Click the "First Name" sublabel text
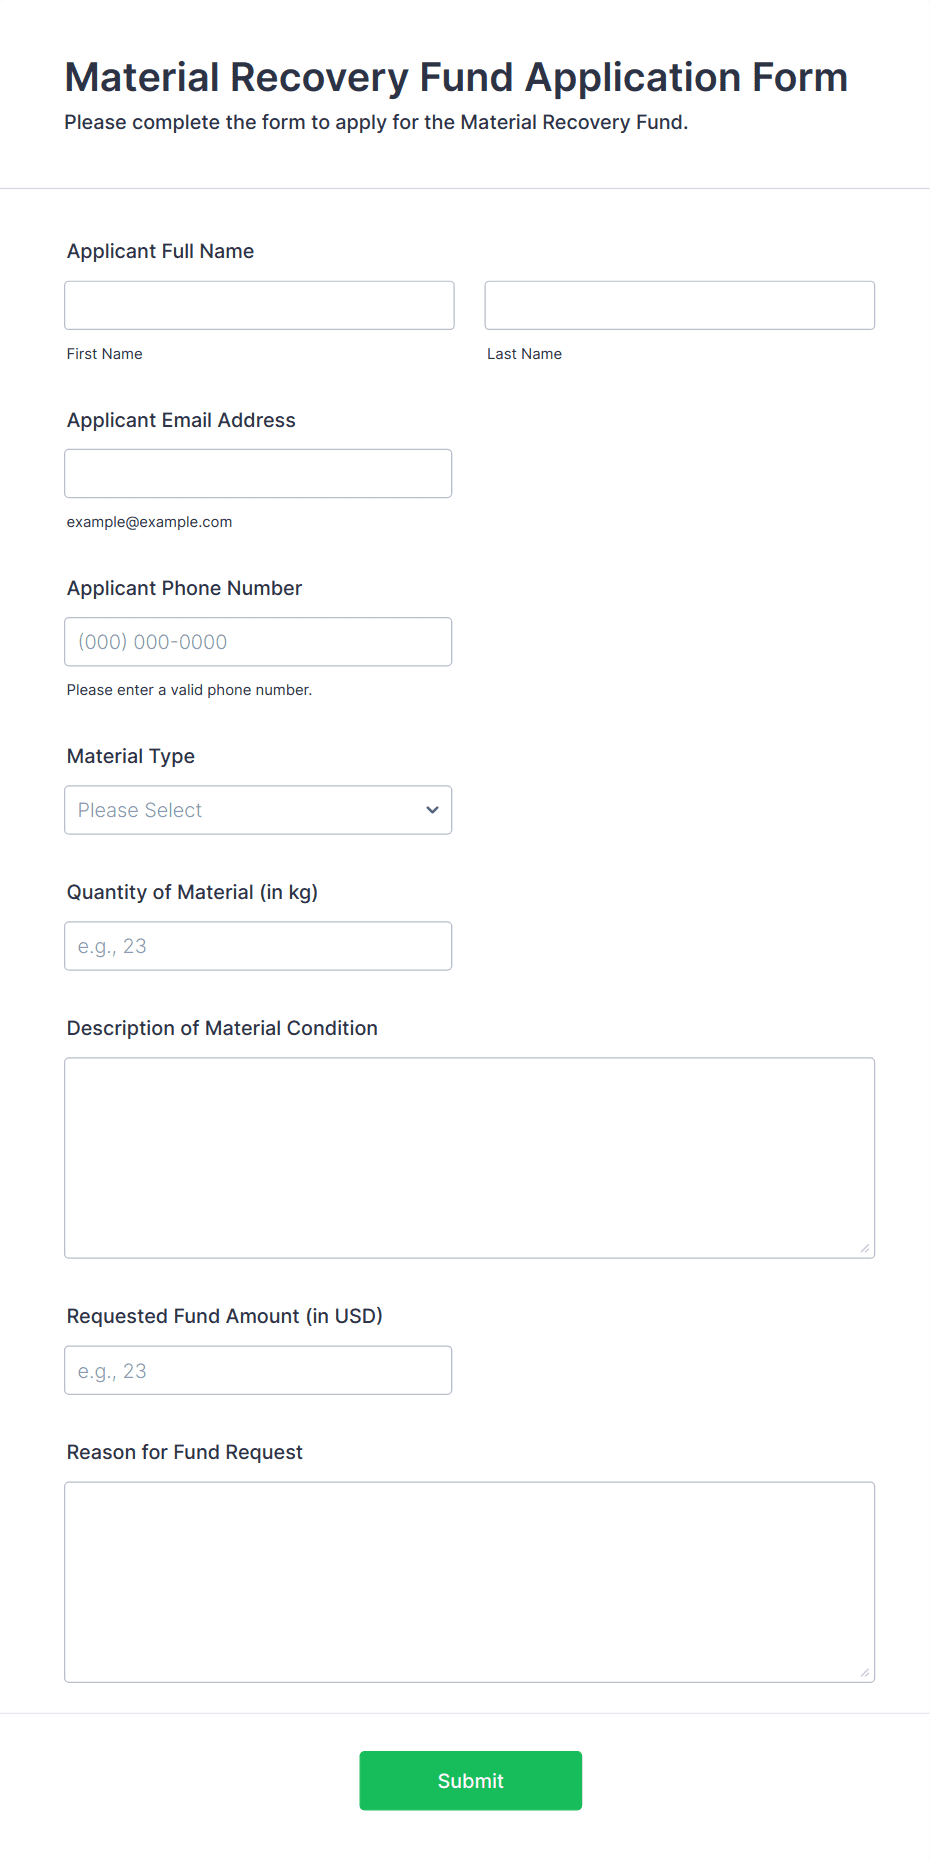930x1860 pixels. click(104, 354)
